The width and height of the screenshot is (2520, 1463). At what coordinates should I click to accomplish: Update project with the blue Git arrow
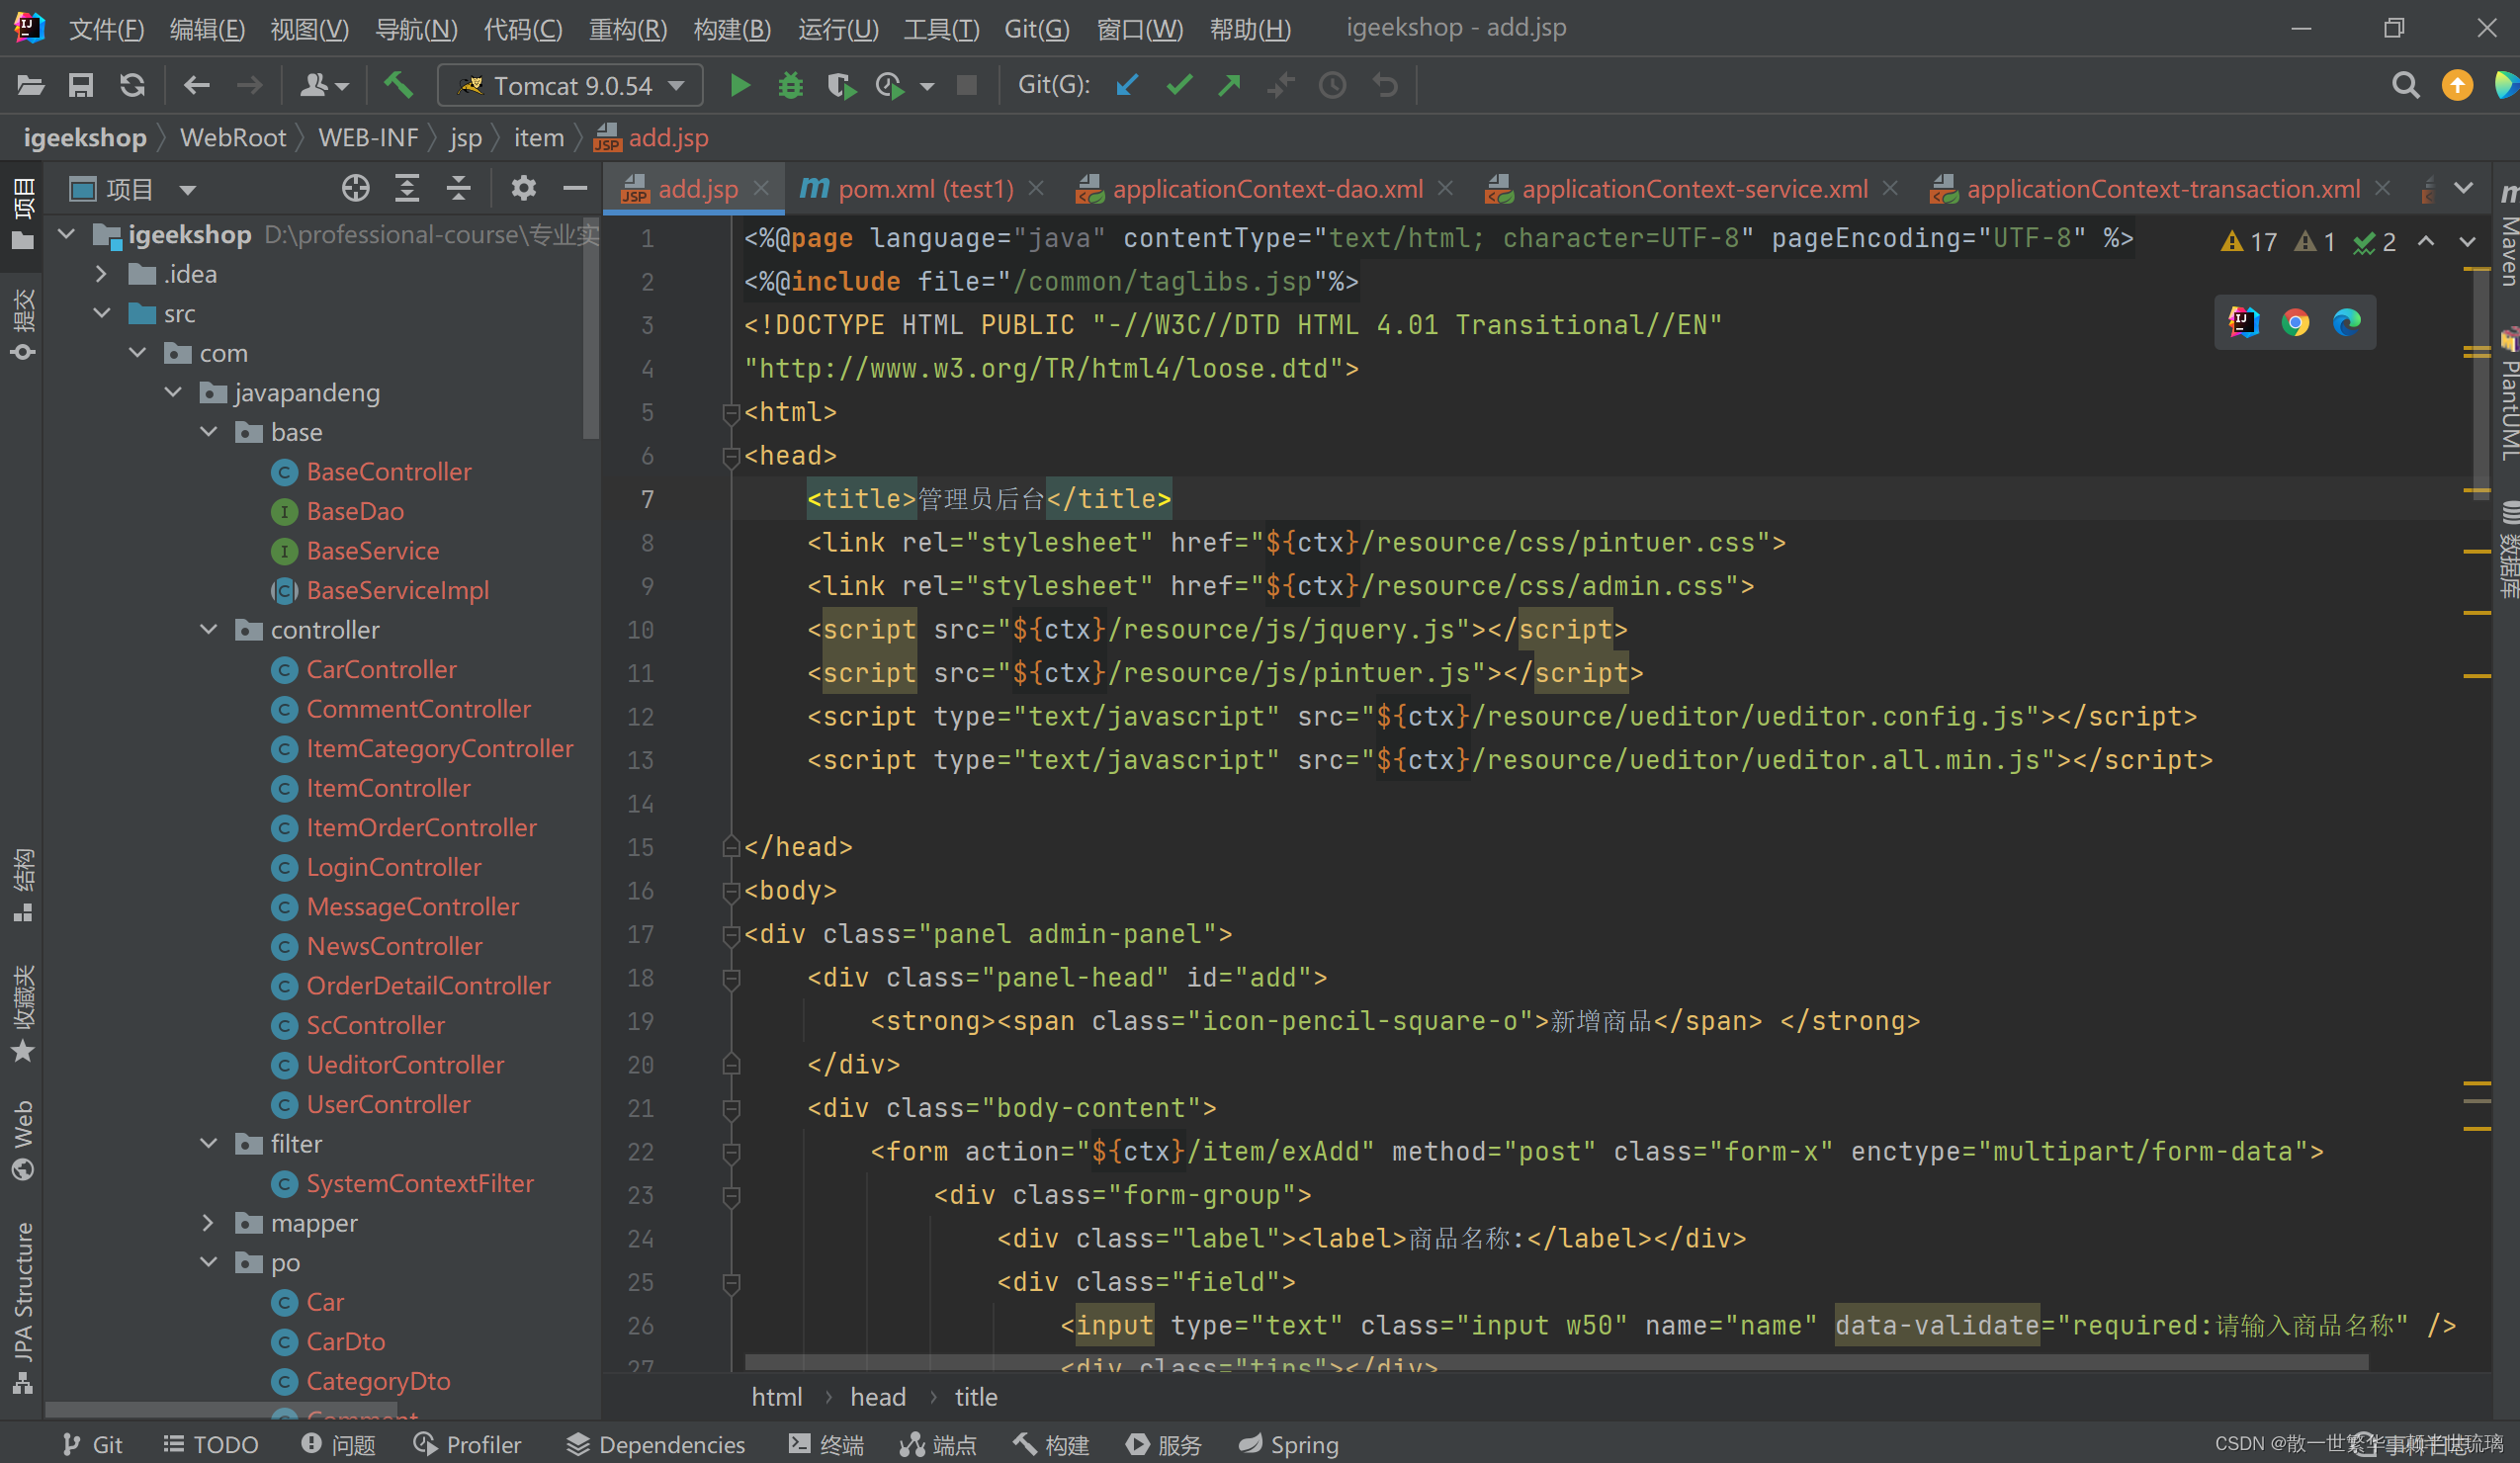[x=1127, y=86]
